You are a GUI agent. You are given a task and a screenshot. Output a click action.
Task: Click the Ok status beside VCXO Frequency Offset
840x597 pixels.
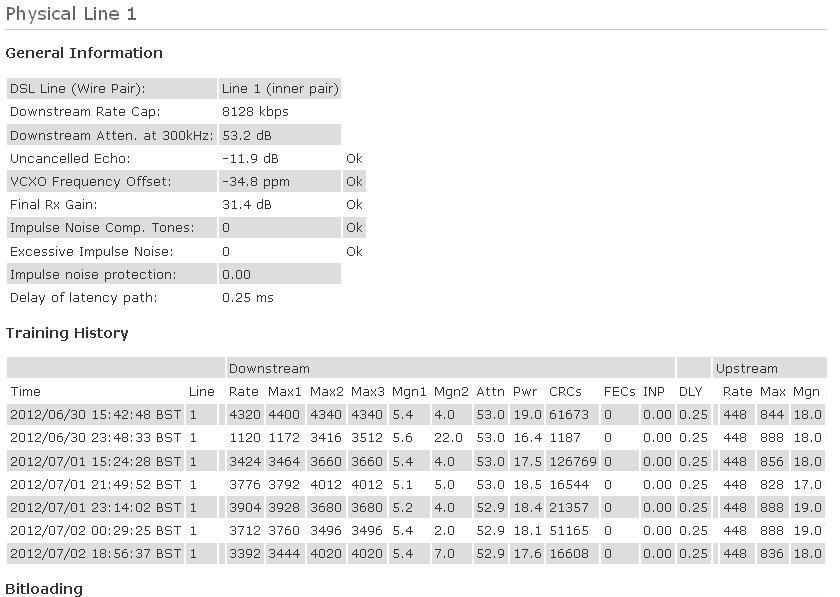(x=354, y=181)
